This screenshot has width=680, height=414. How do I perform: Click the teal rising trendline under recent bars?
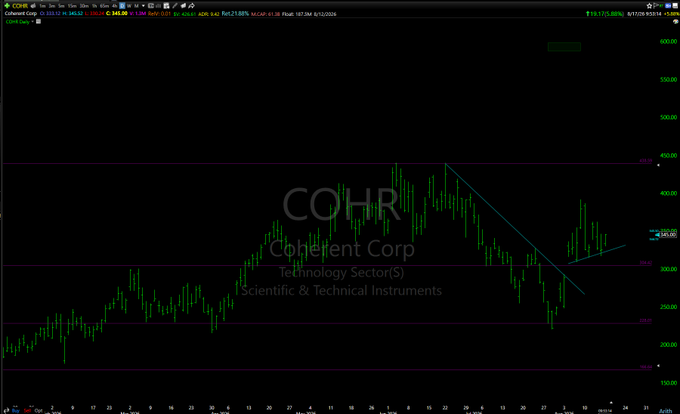597,254
